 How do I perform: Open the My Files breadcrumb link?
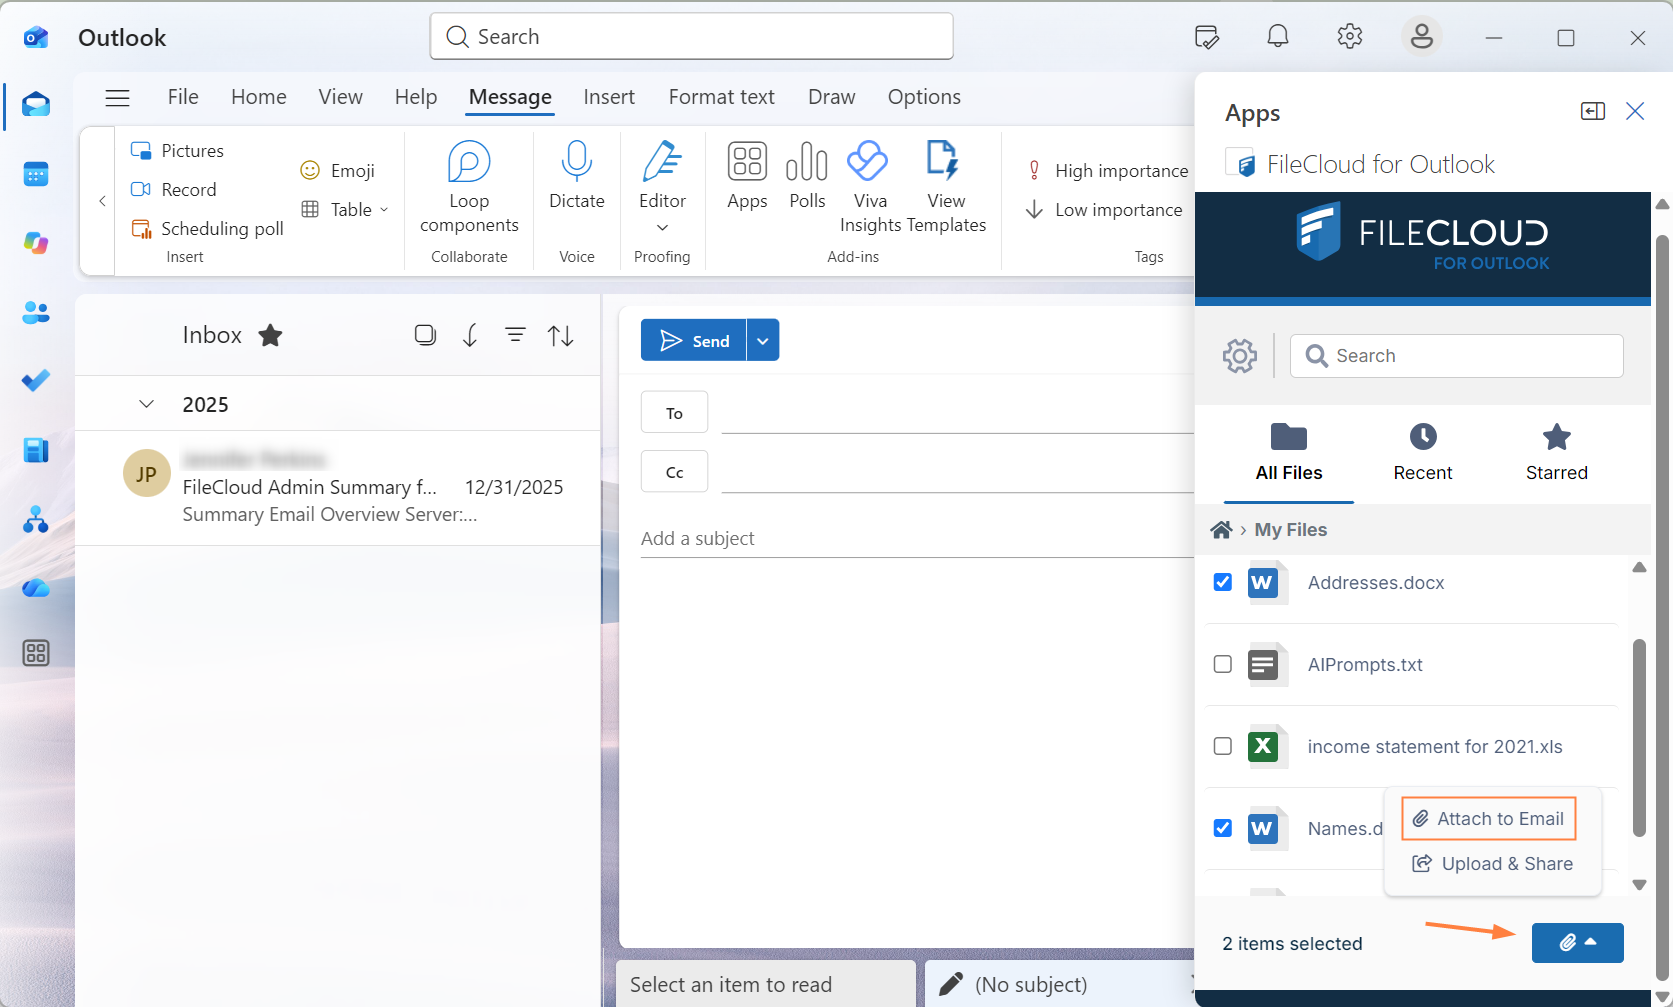point(1290,530)
